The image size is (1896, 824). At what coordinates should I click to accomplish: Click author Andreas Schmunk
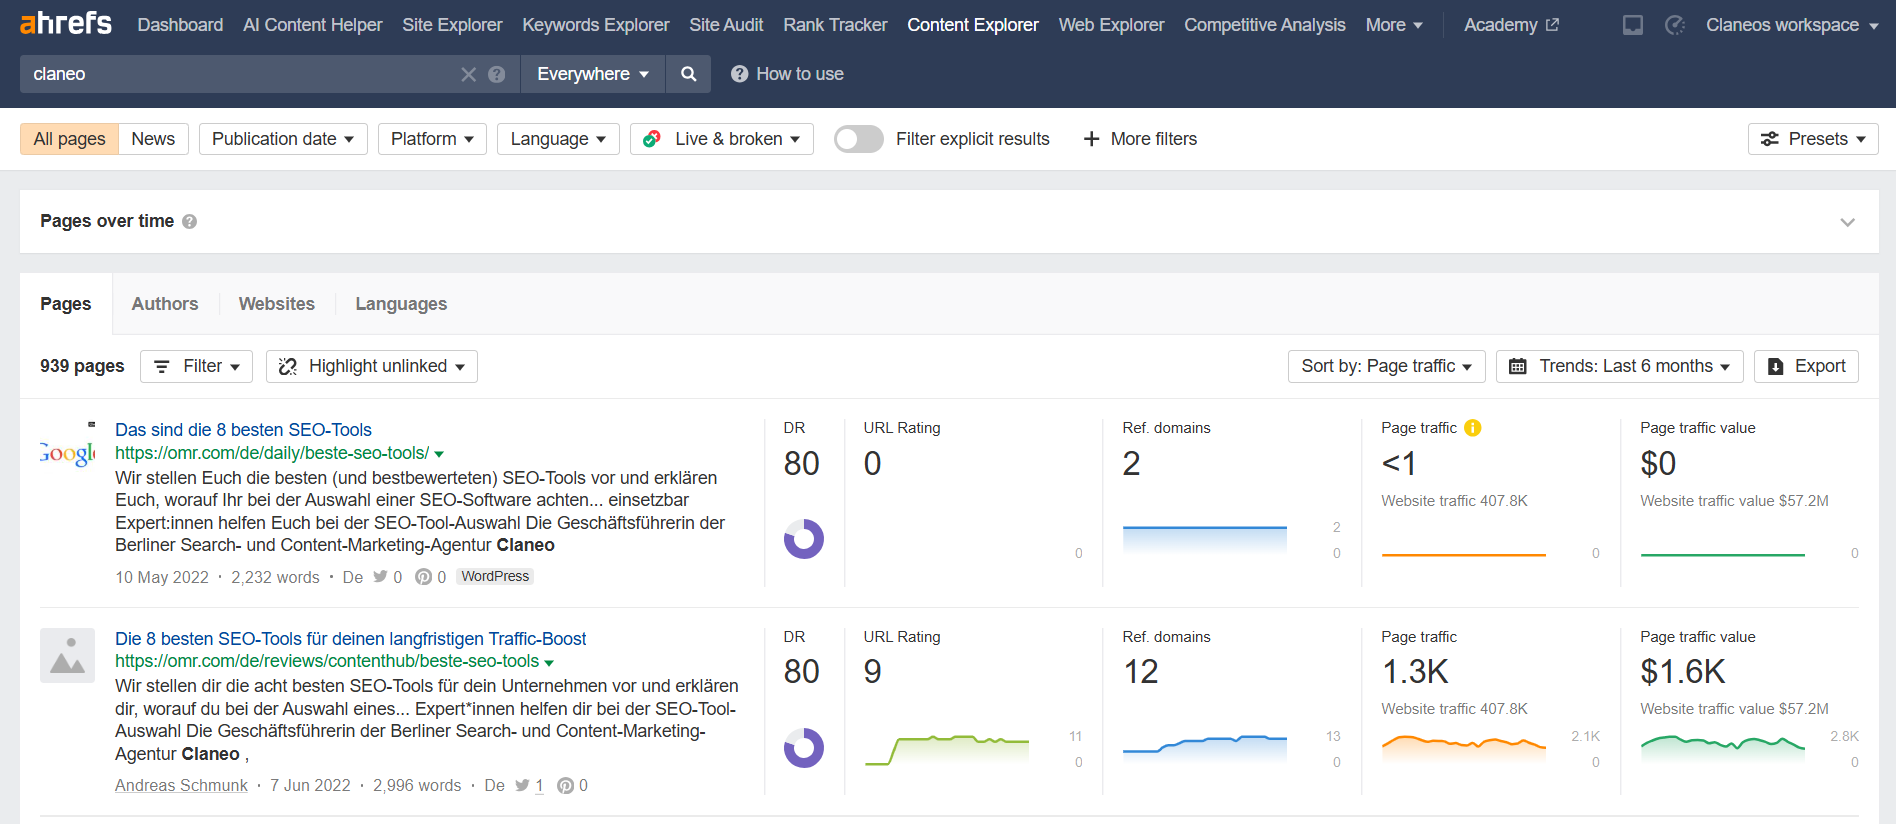coord(181,786)
